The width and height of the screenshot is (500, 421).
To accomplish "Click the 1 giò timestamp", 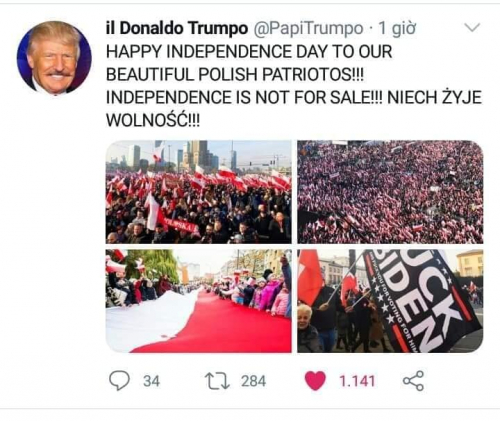I will pyautogui.click(x=397, y=29).
